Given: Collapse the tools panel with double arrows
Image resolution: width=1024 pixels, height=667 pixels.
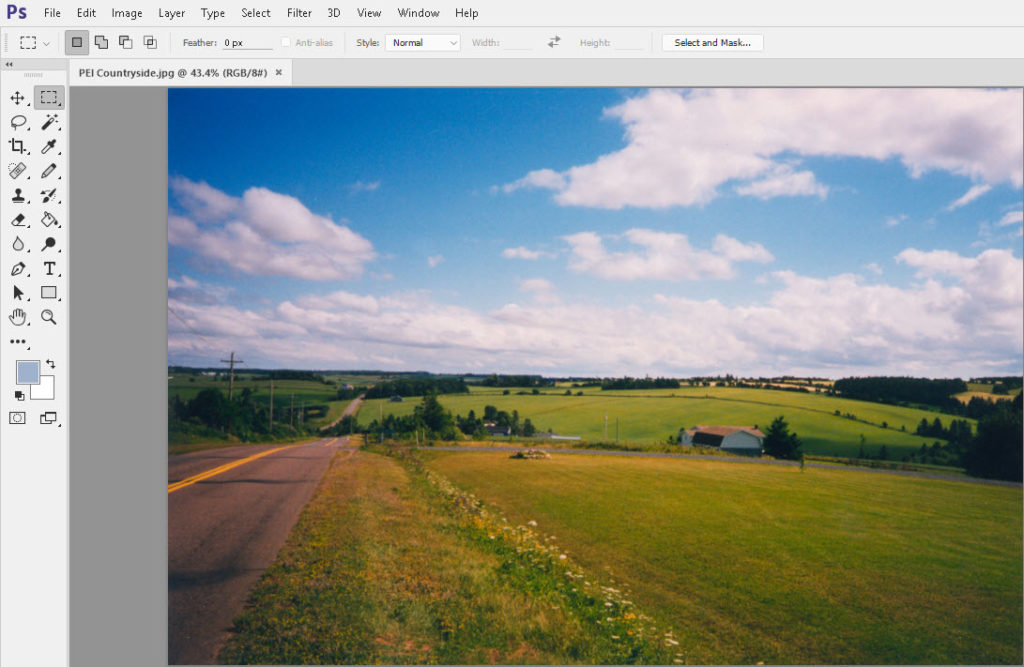Looking at the screenshot, I should click(9, 64).
